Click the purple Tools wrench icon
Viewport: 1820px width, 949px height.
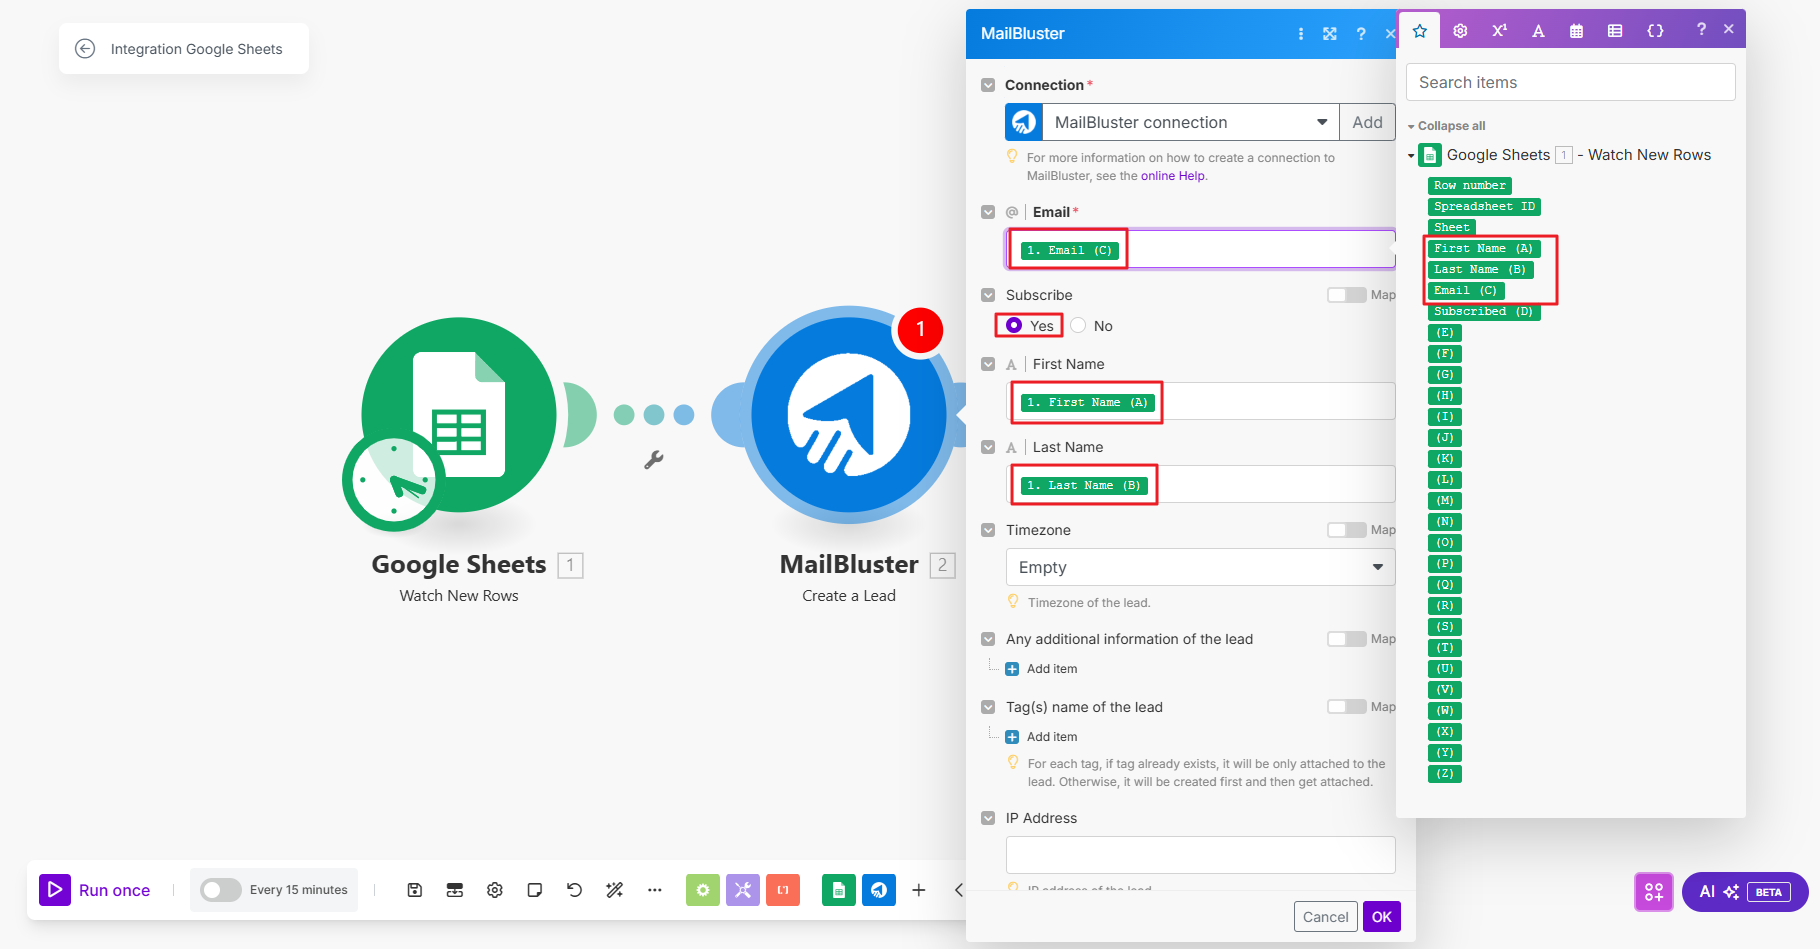[743, 890]
